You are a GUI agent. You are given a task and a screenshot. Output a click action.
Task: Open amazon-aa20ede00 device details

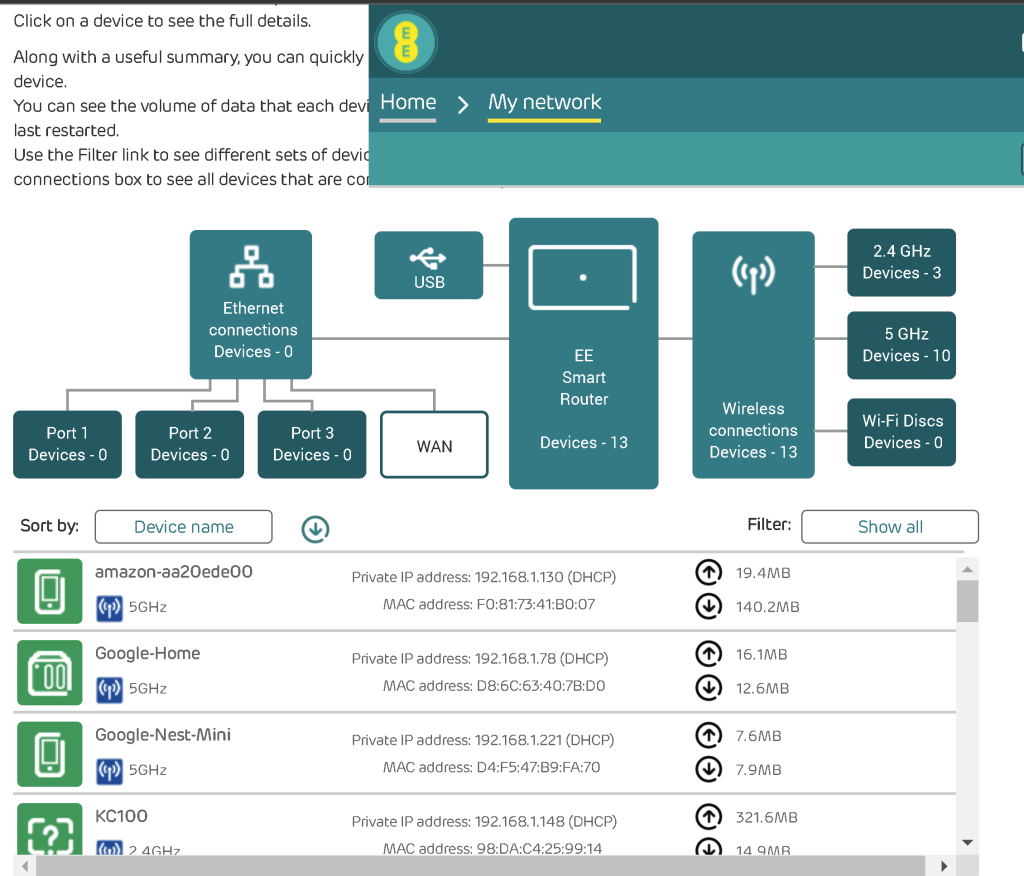tap(485, 591)
